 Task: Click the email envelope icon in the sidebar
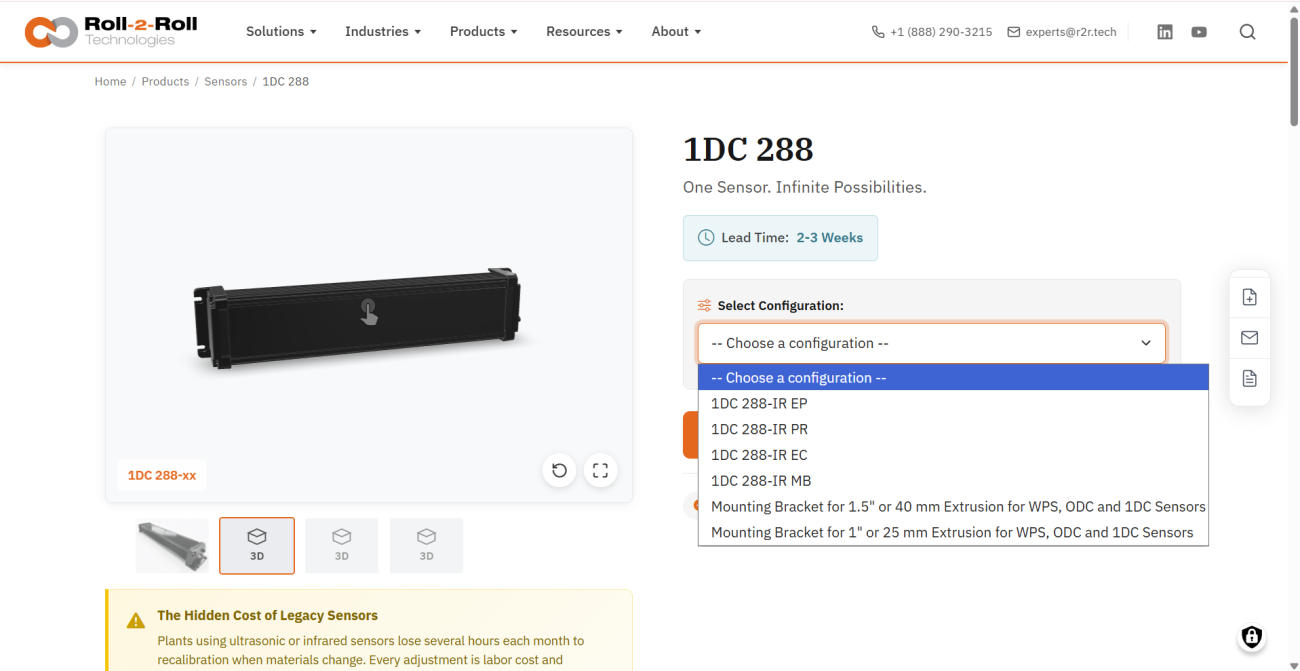(x=1249, y=337)
